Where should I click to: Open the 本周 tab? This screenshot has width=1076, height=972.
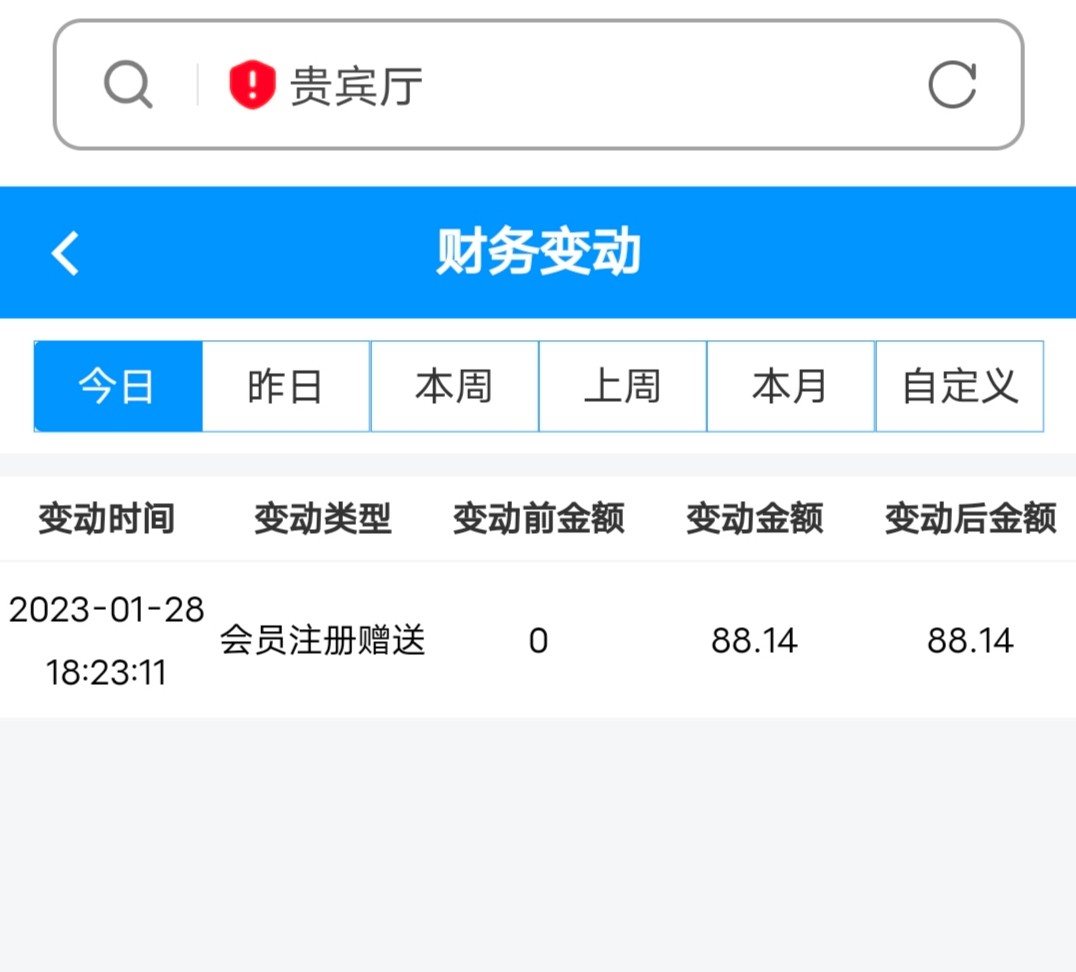coord(454,387)
